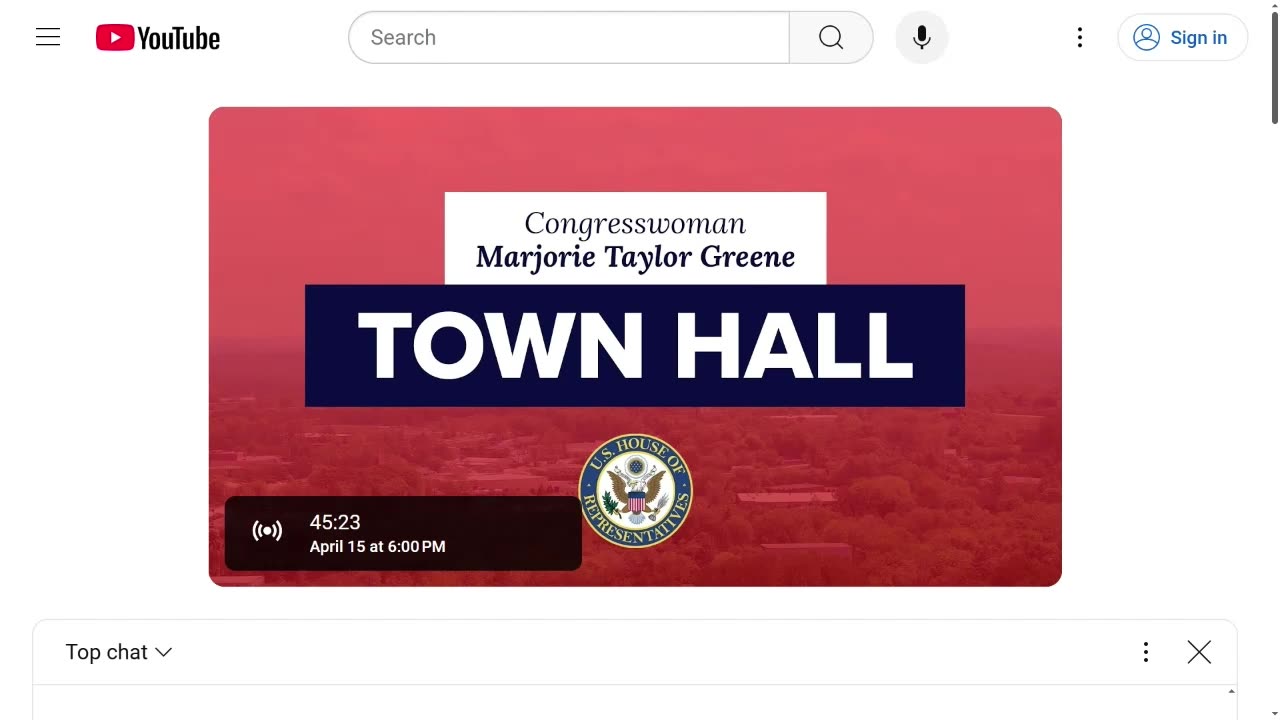Start voice search with the microphone
The width and height of the screenshot is (1280, 720).
(922, 38)
